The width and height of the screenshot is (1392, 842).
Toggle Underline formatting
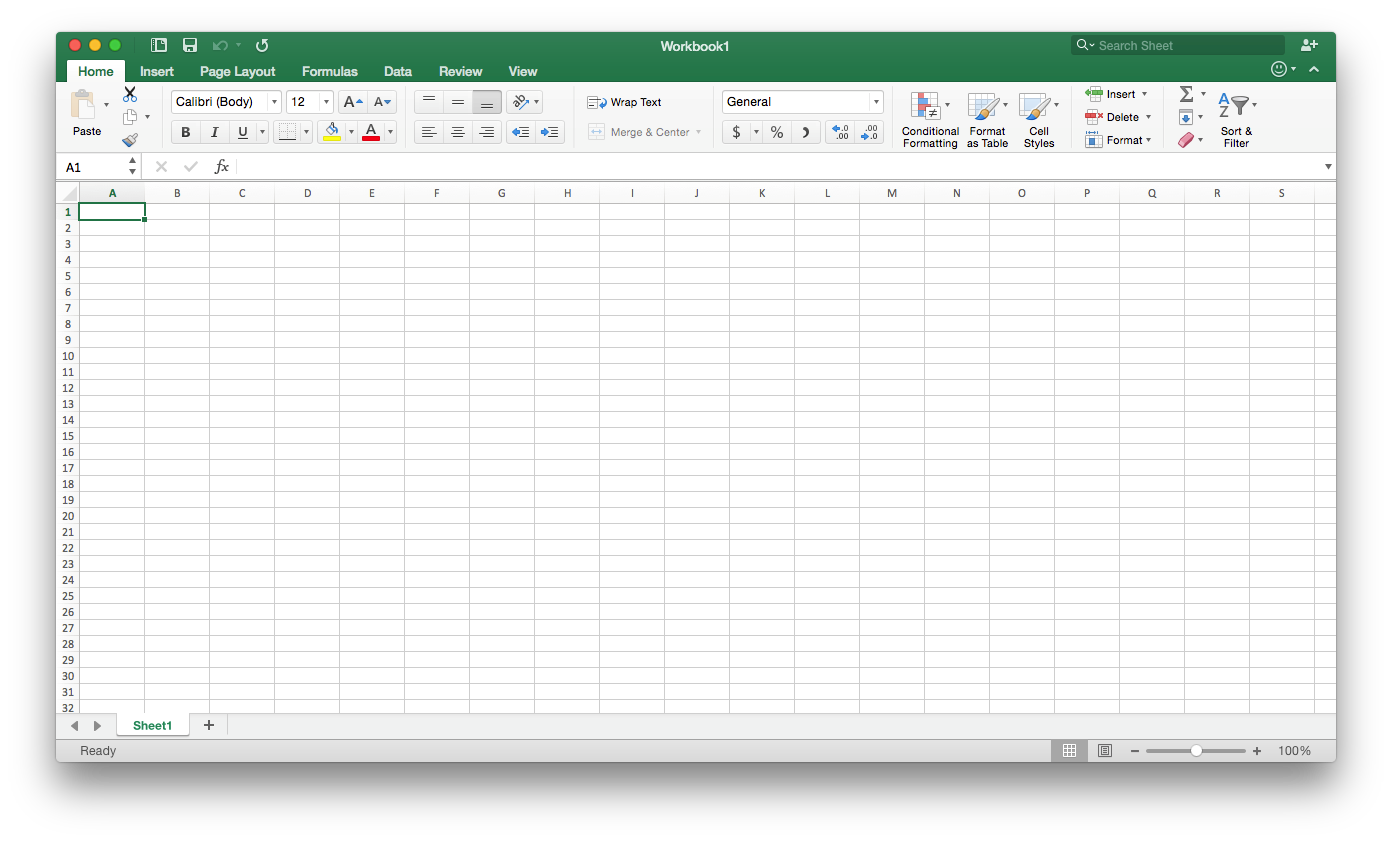[243, 132]
